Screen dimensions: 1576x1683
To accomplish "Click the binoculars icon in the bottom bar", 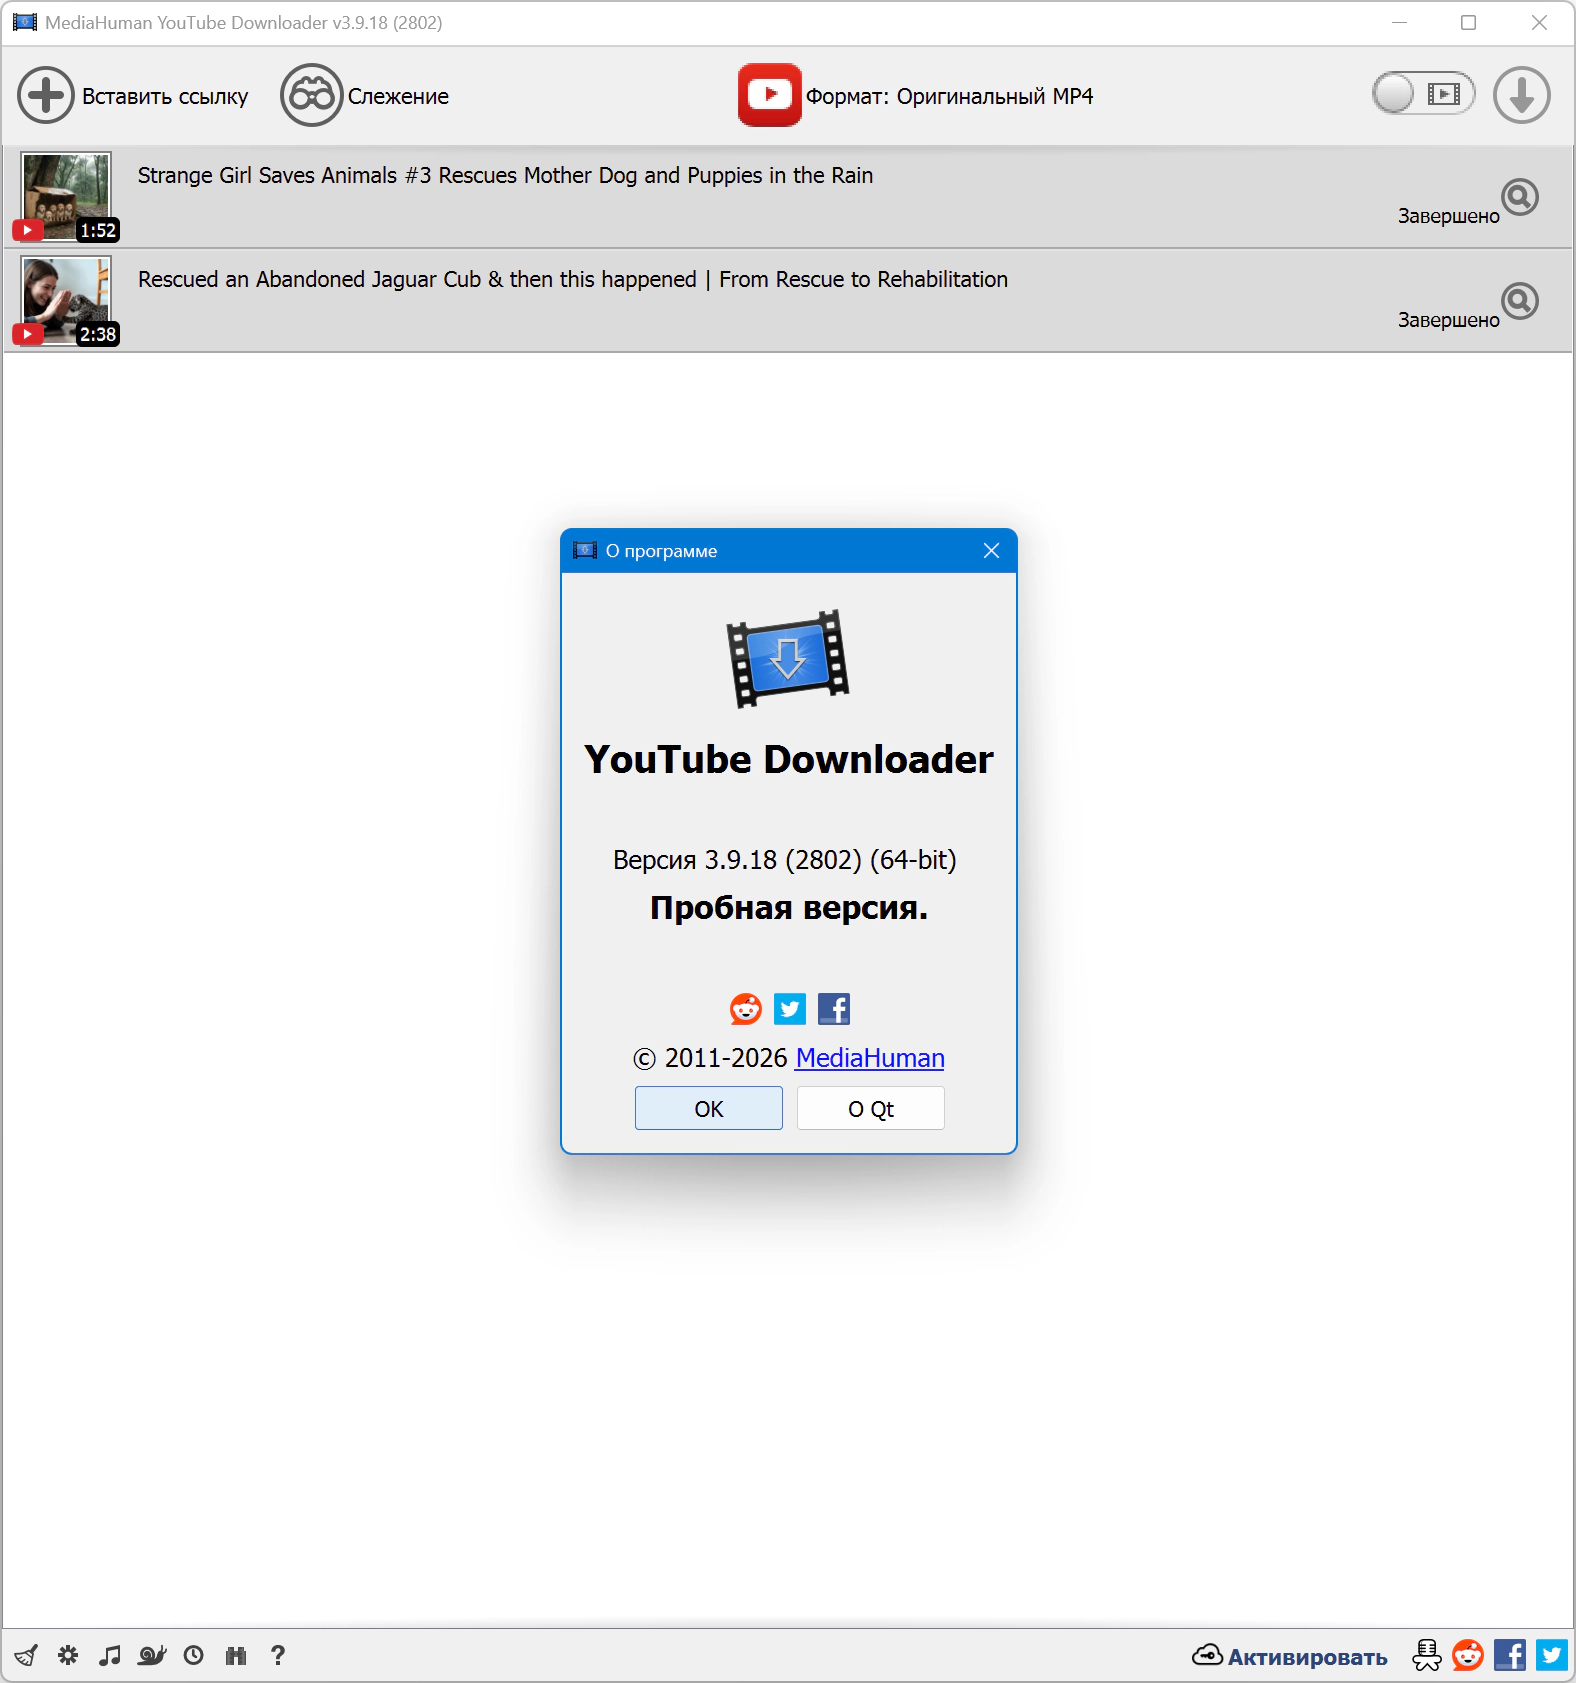I will tap(236, 1656).
